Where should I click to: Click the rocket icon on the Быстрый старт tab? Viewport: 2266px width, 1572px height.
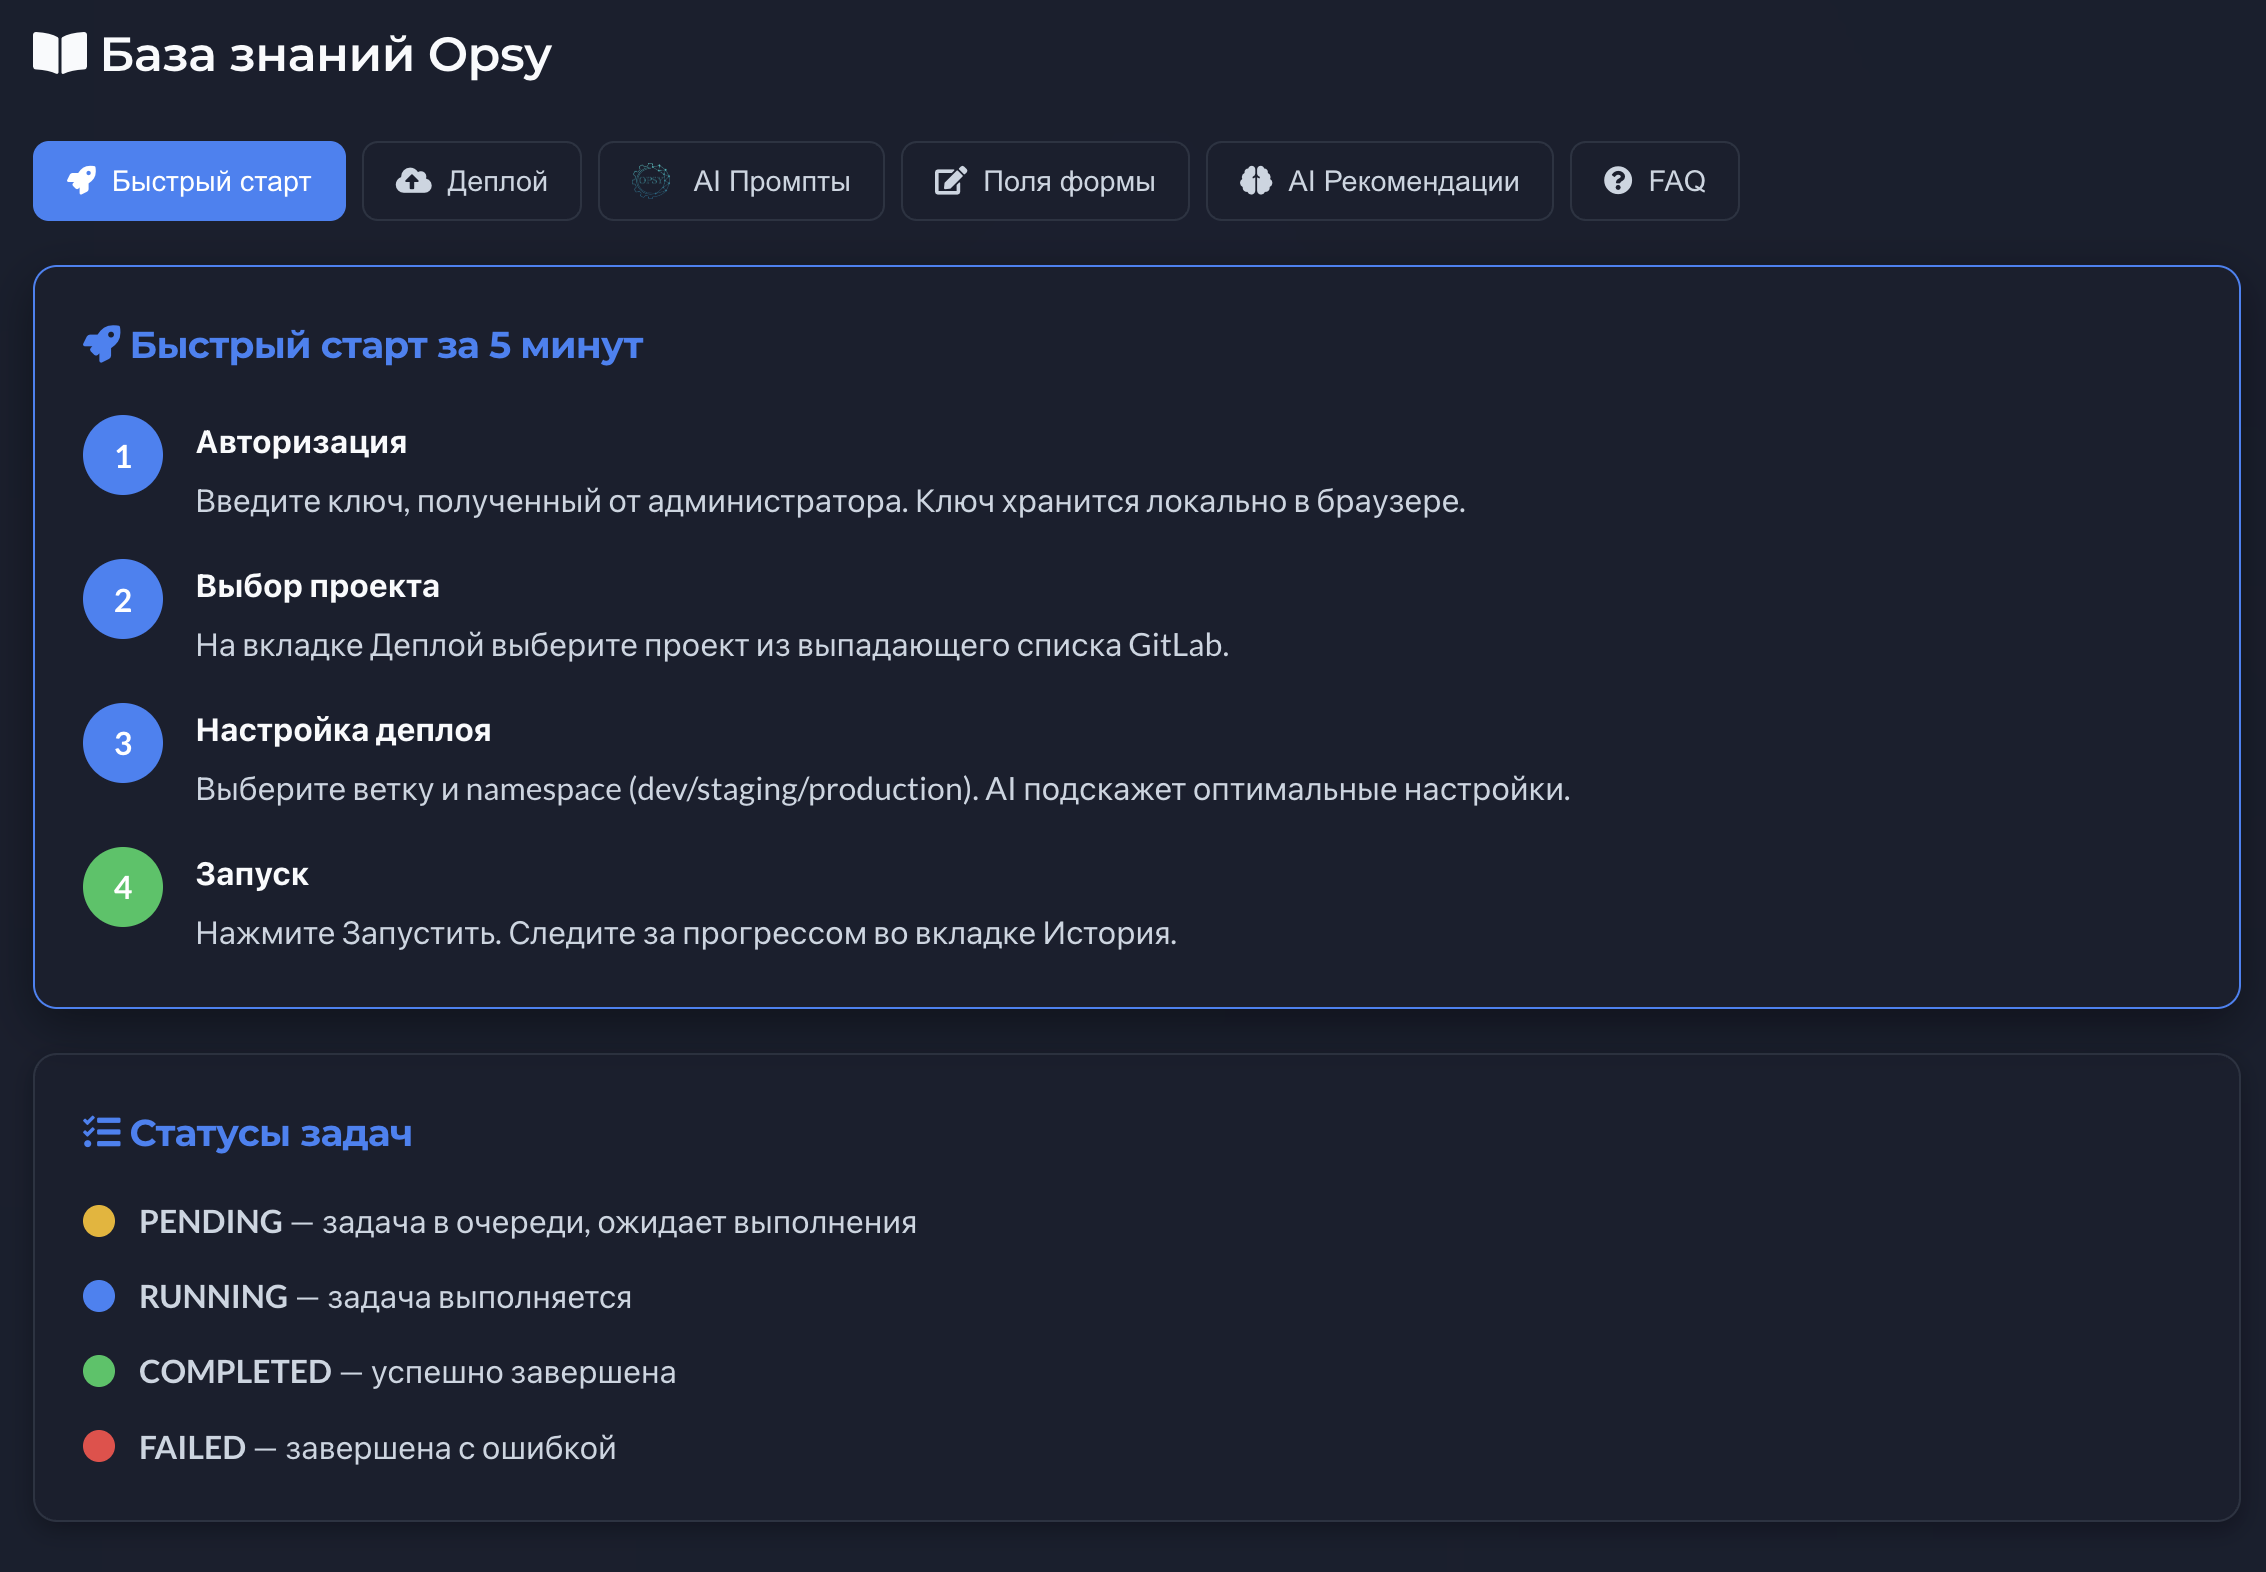pyautogui.click(x=82, y=181)
